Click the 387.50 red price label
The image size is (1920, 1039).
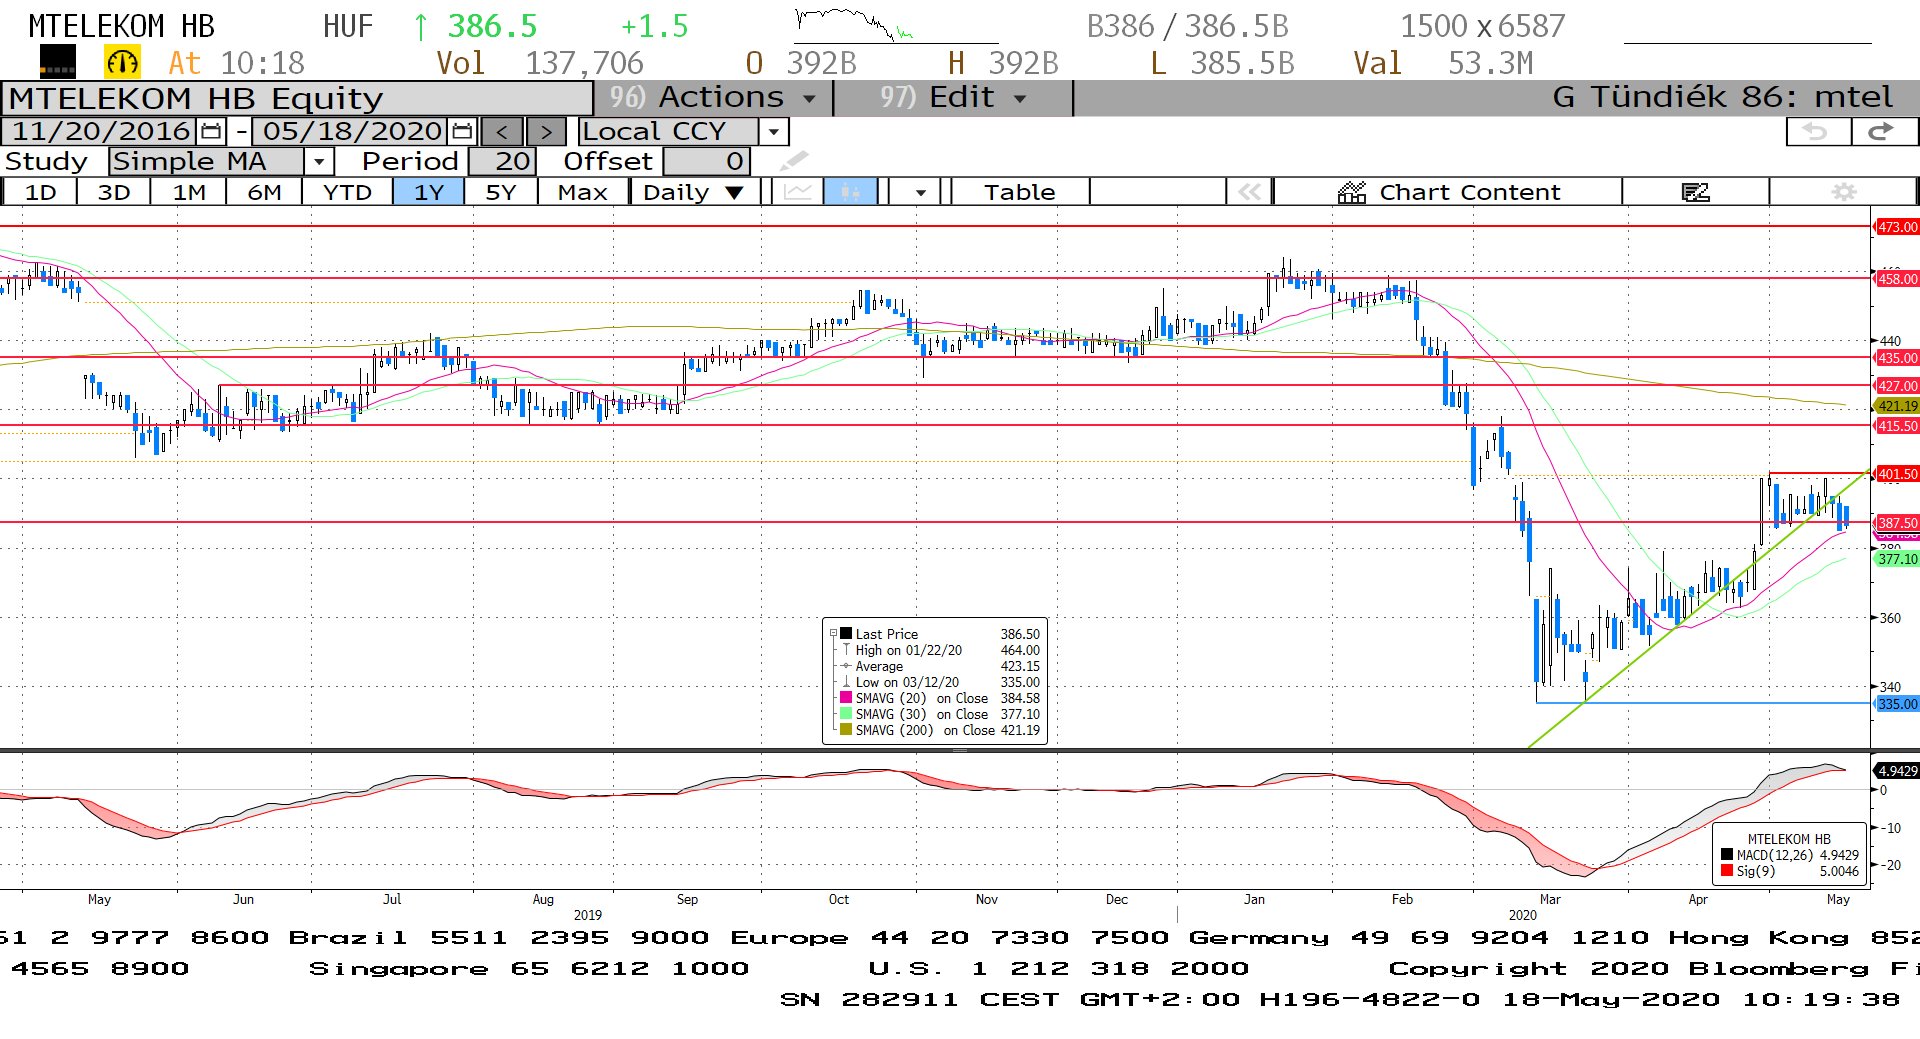(1897, 523)
